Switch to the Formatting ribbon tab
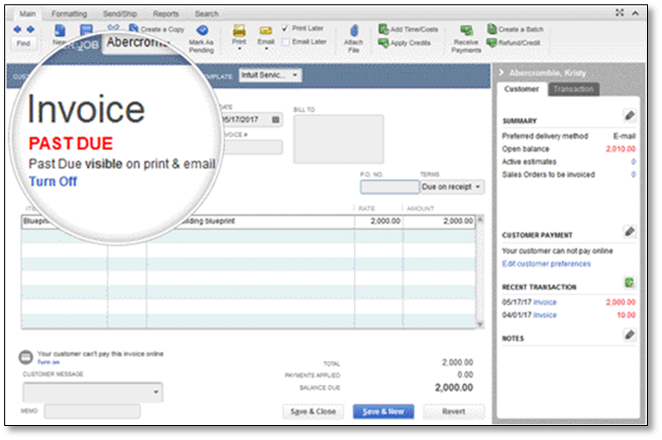662x440 pixels. pyautogui.click(x=69, y=14)
